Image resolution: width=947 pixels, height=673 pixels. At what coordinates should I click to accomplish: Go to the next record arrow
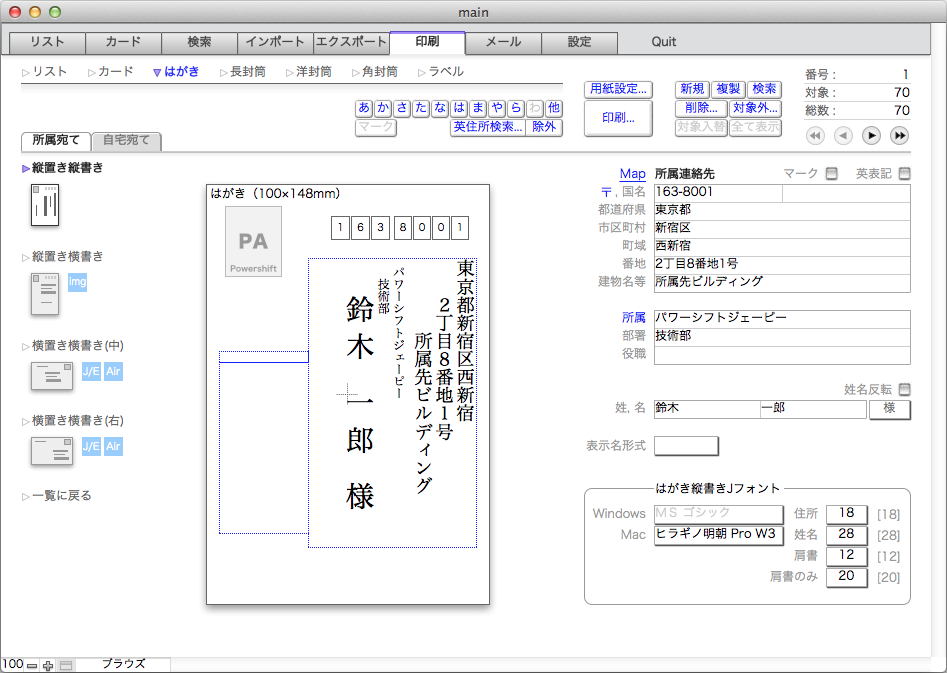point(871,135)
